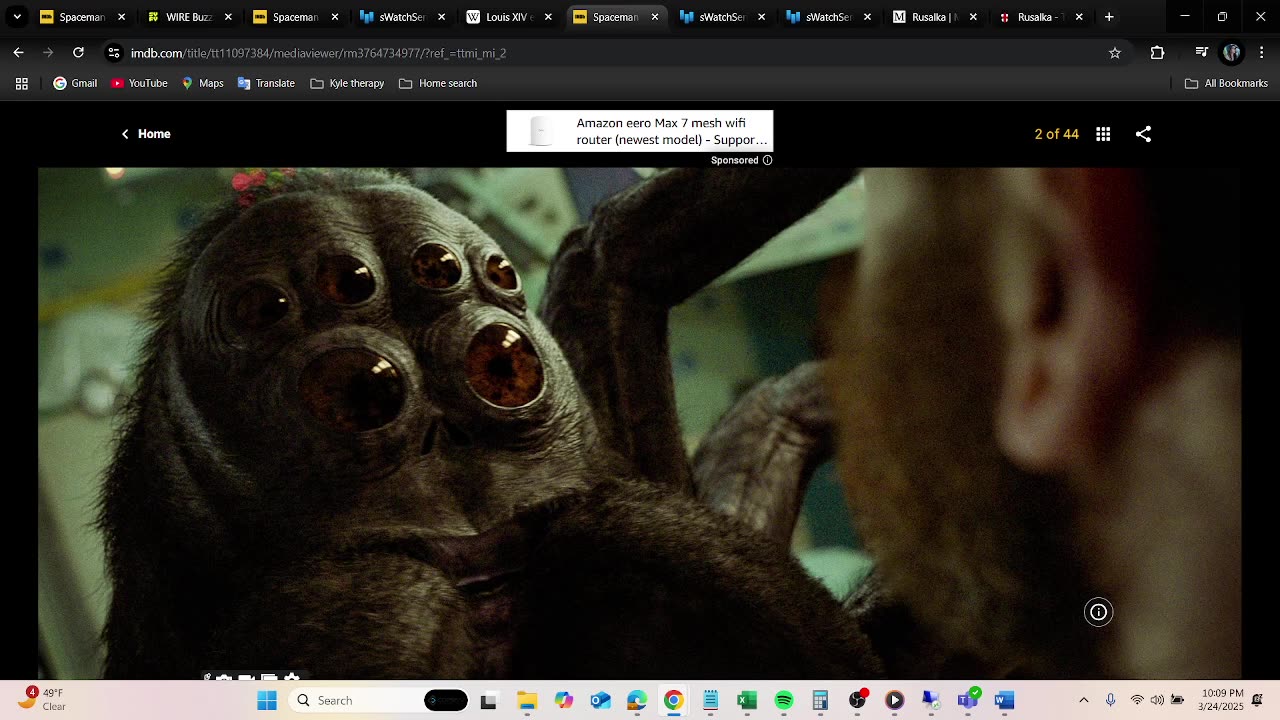Open Excel from taskbar
The height and width of the screenshot is (720, 1280).
pos(747,701)
